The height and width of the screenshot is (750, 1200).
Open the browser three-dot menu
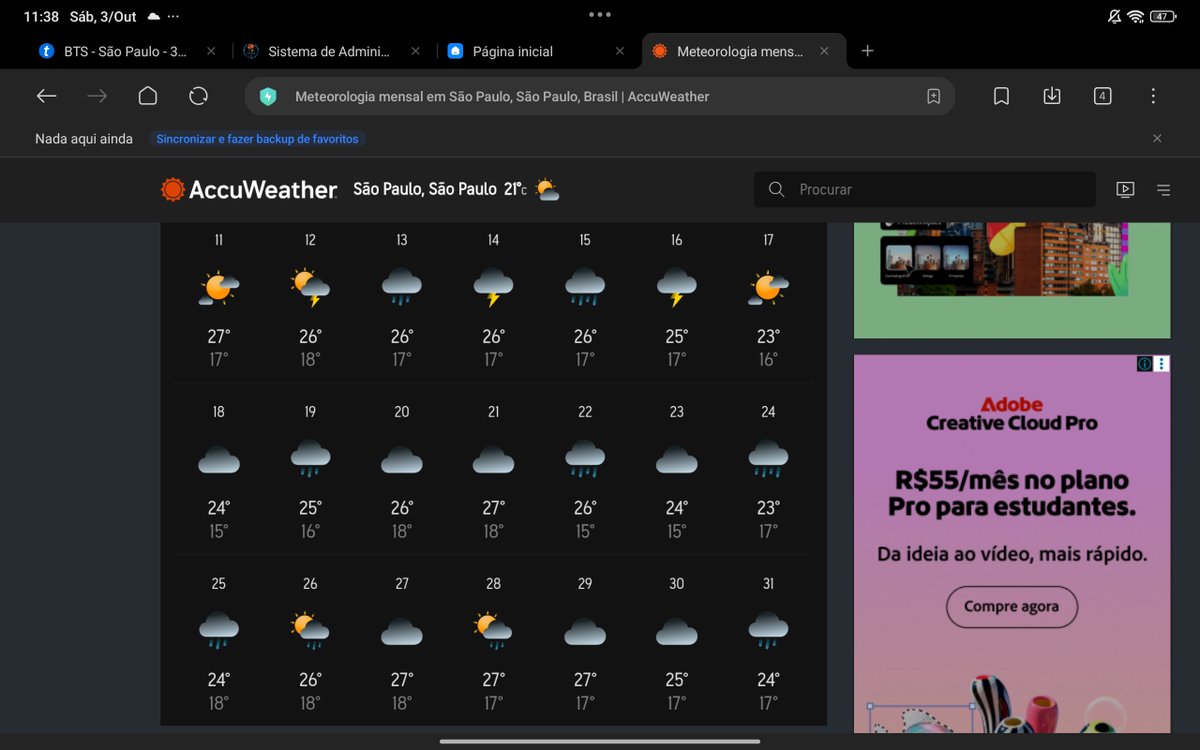[1153, 96]
